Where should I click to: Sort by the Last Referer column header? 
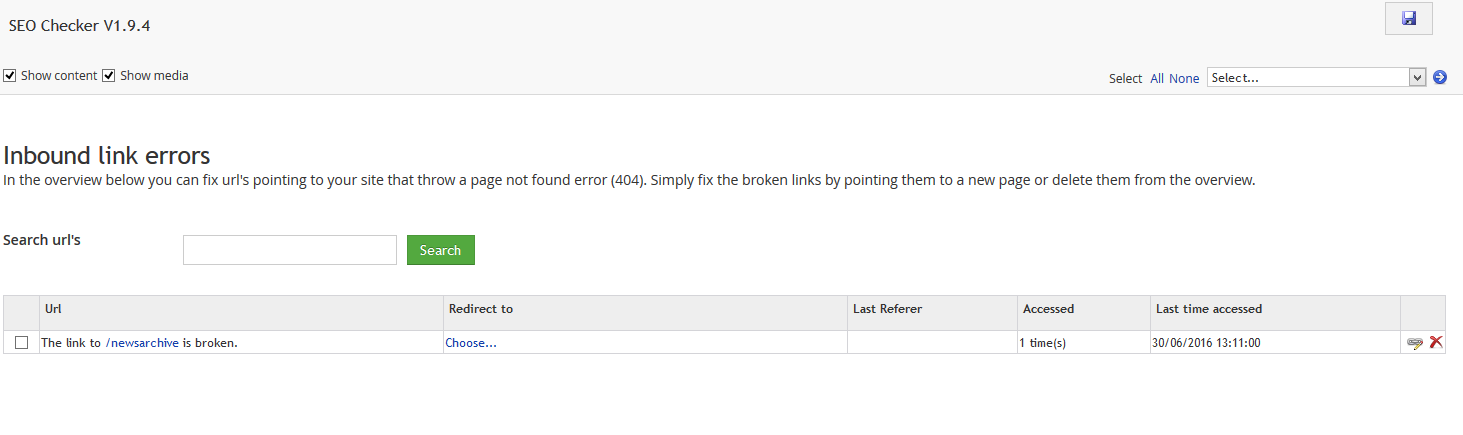[887, 309]
